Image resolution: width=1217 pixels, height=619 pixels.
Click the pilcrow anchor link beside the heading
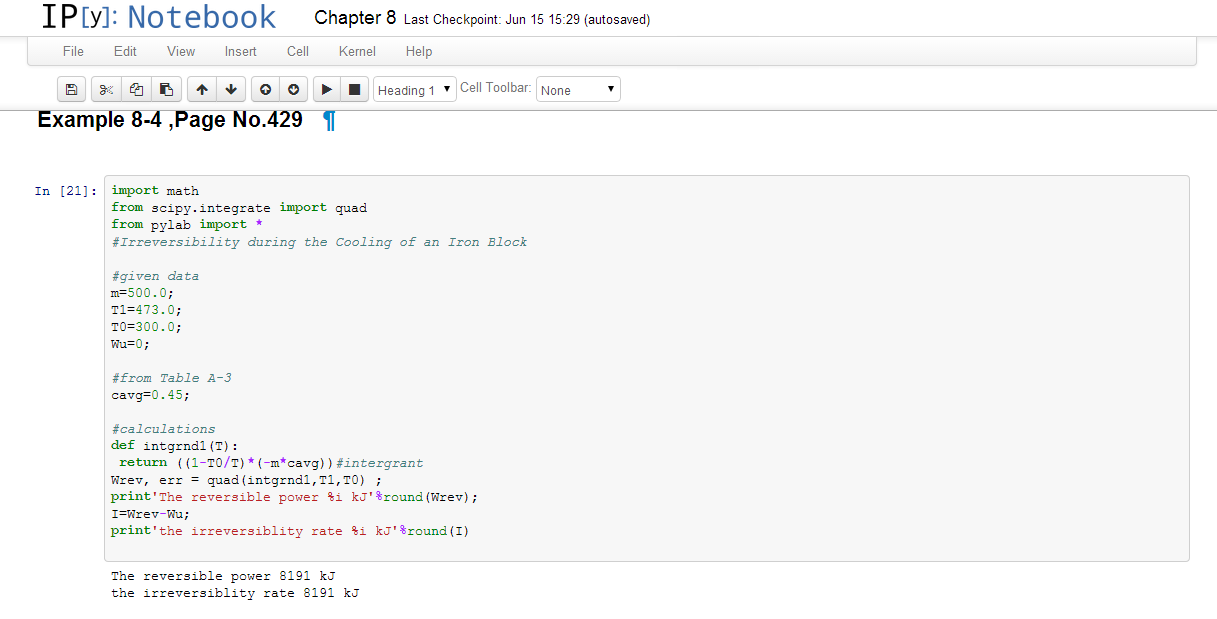click(x=329, y=121)
